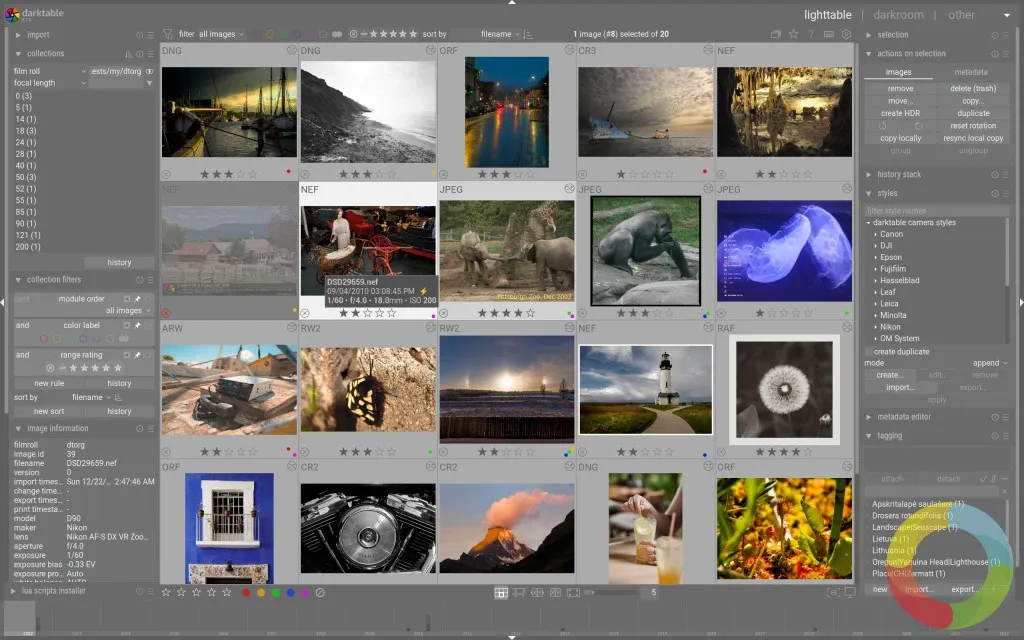1024x640 pixels.
Task: Select file manager layout icon
Action: click(x=501, y=592)
